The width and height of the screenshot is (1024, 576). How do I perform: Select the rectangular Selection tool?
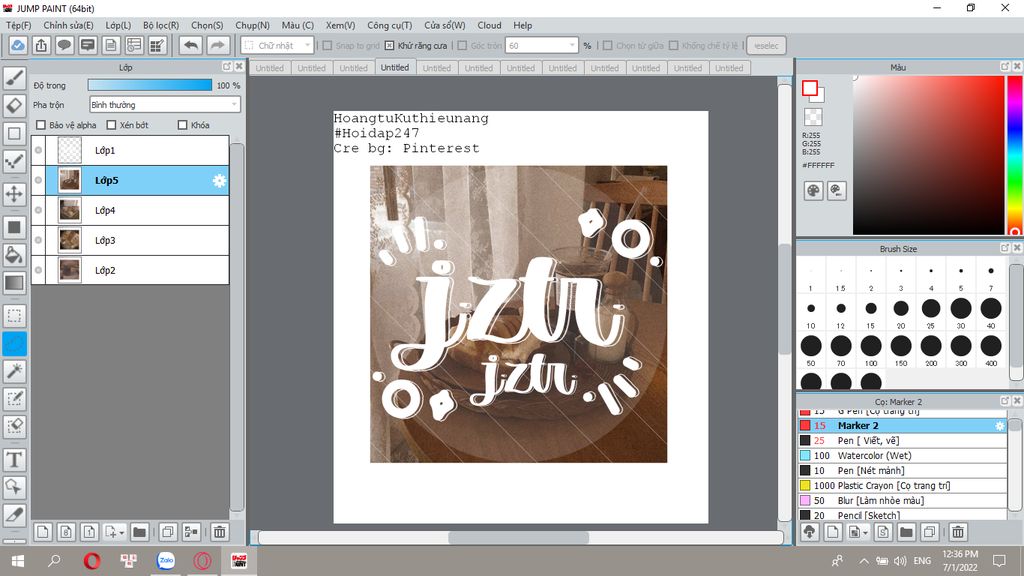pos(14,316)
